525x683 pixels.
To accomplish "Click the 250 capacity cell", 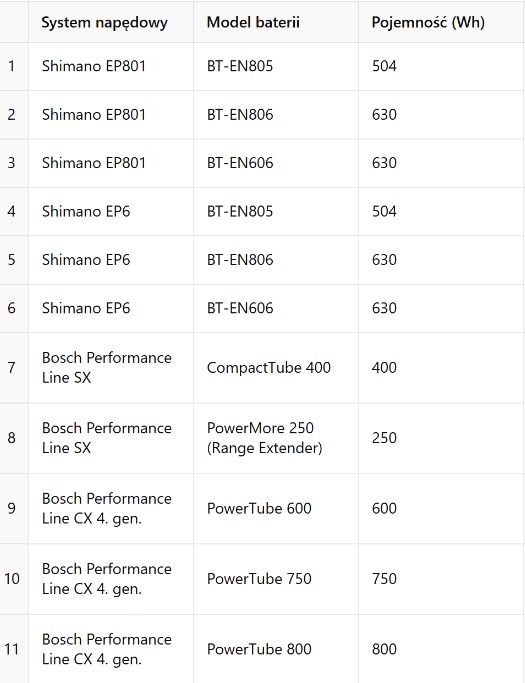I will [441, 438].
